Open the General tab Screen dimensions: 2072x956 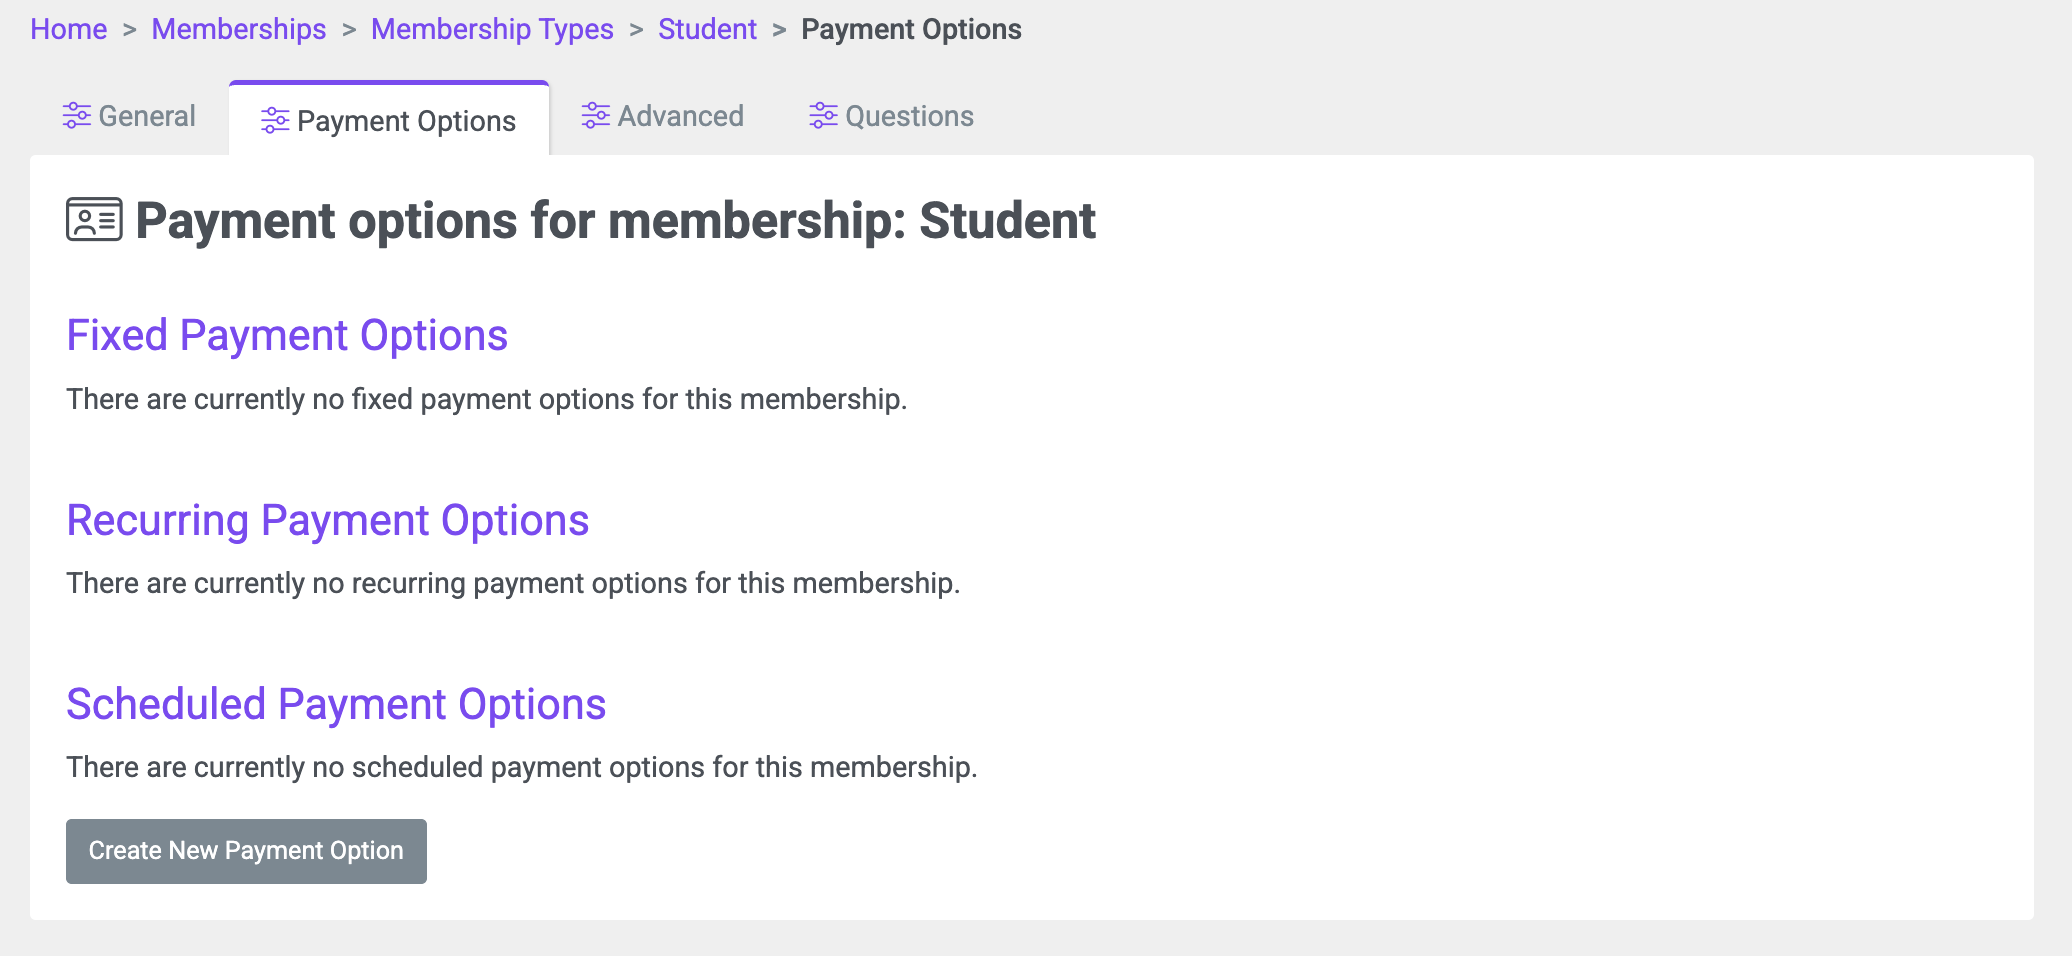[129, 117]
